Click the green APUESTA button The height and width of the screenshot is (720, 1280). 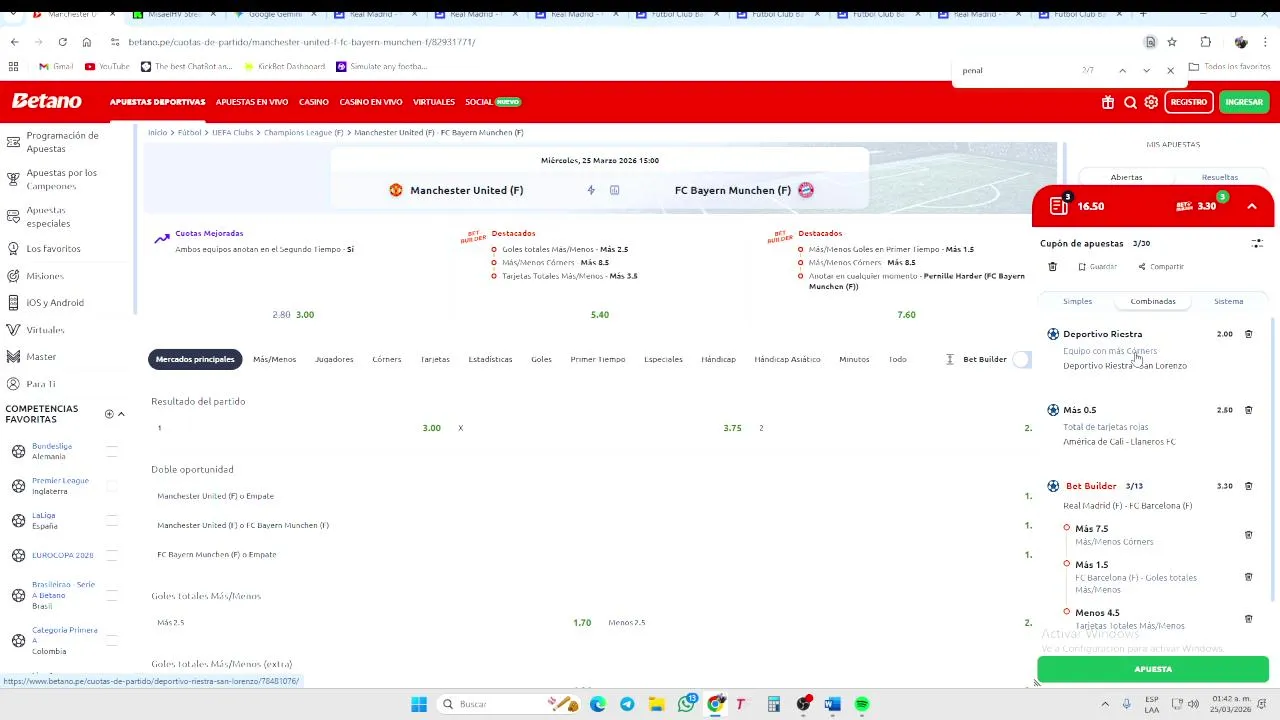[x=1153, y=669]
